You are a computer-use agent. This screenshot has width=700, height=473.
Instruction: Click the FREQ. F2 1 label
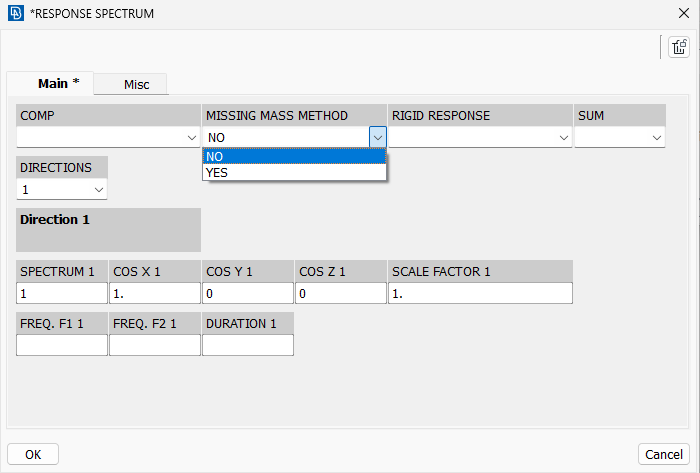(145, 323)
